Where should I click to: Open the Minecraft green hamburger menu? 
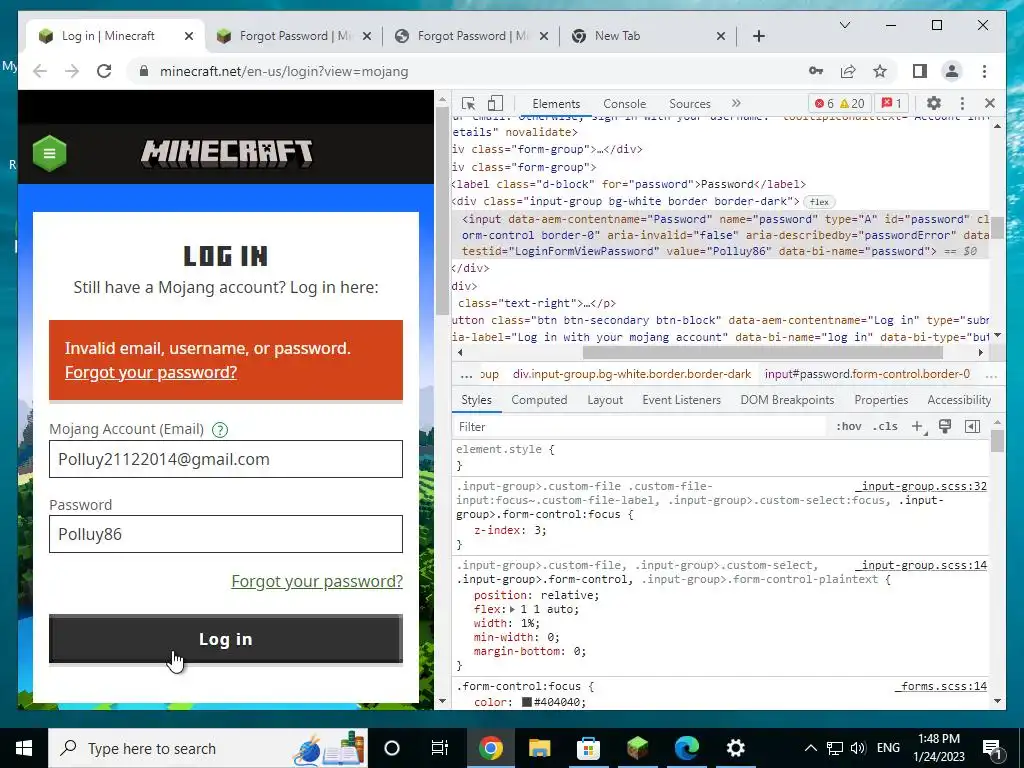49,153
